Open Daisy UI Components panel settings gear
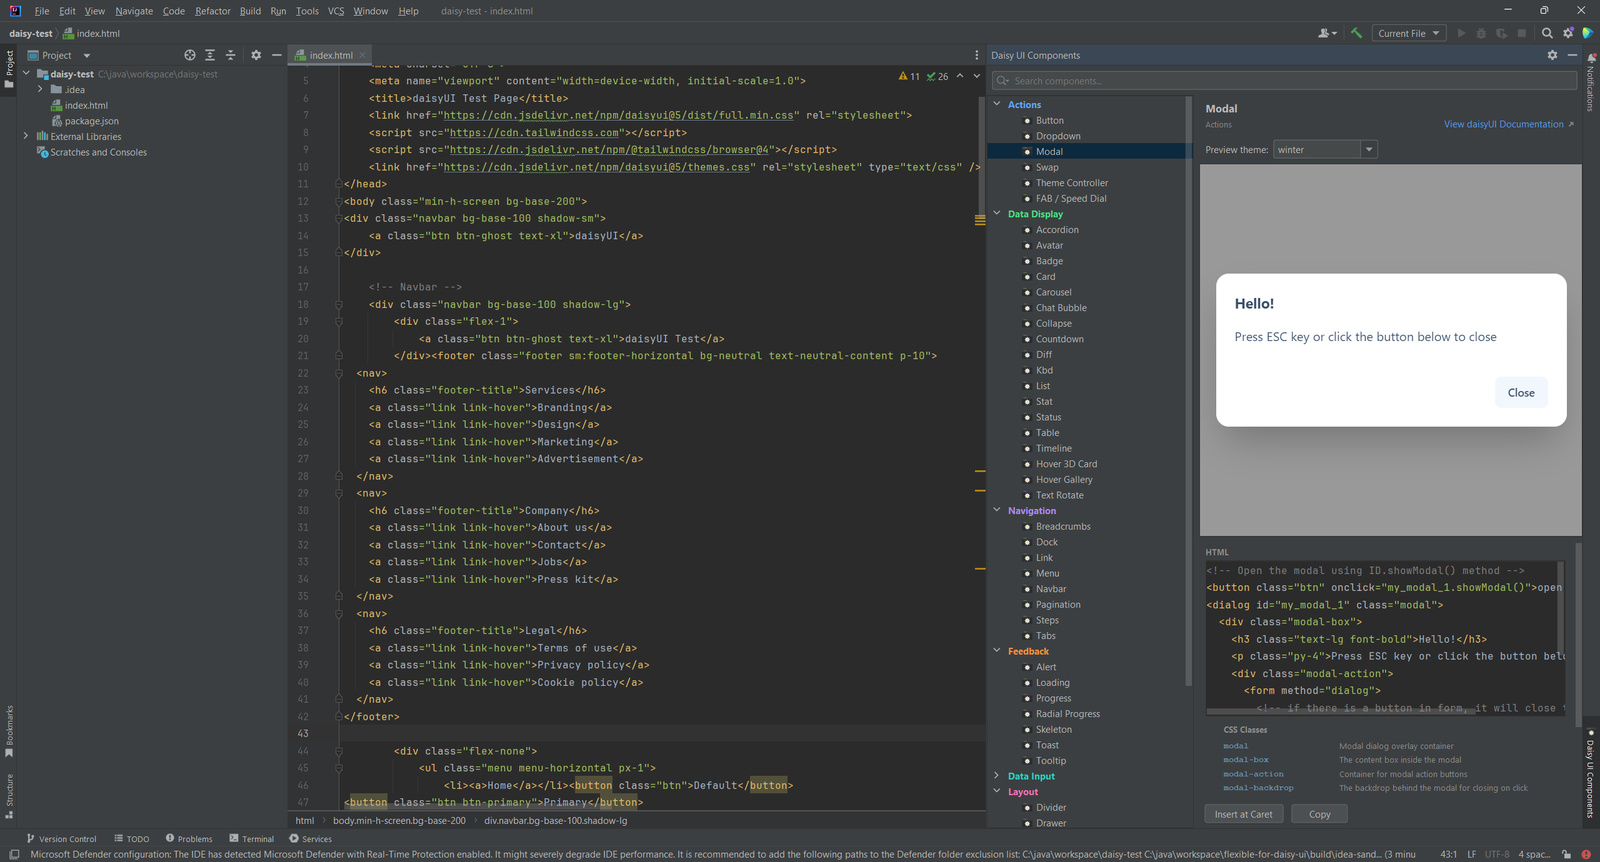1600x862 pixels. pyautogui.click(x=1552, y=55)
